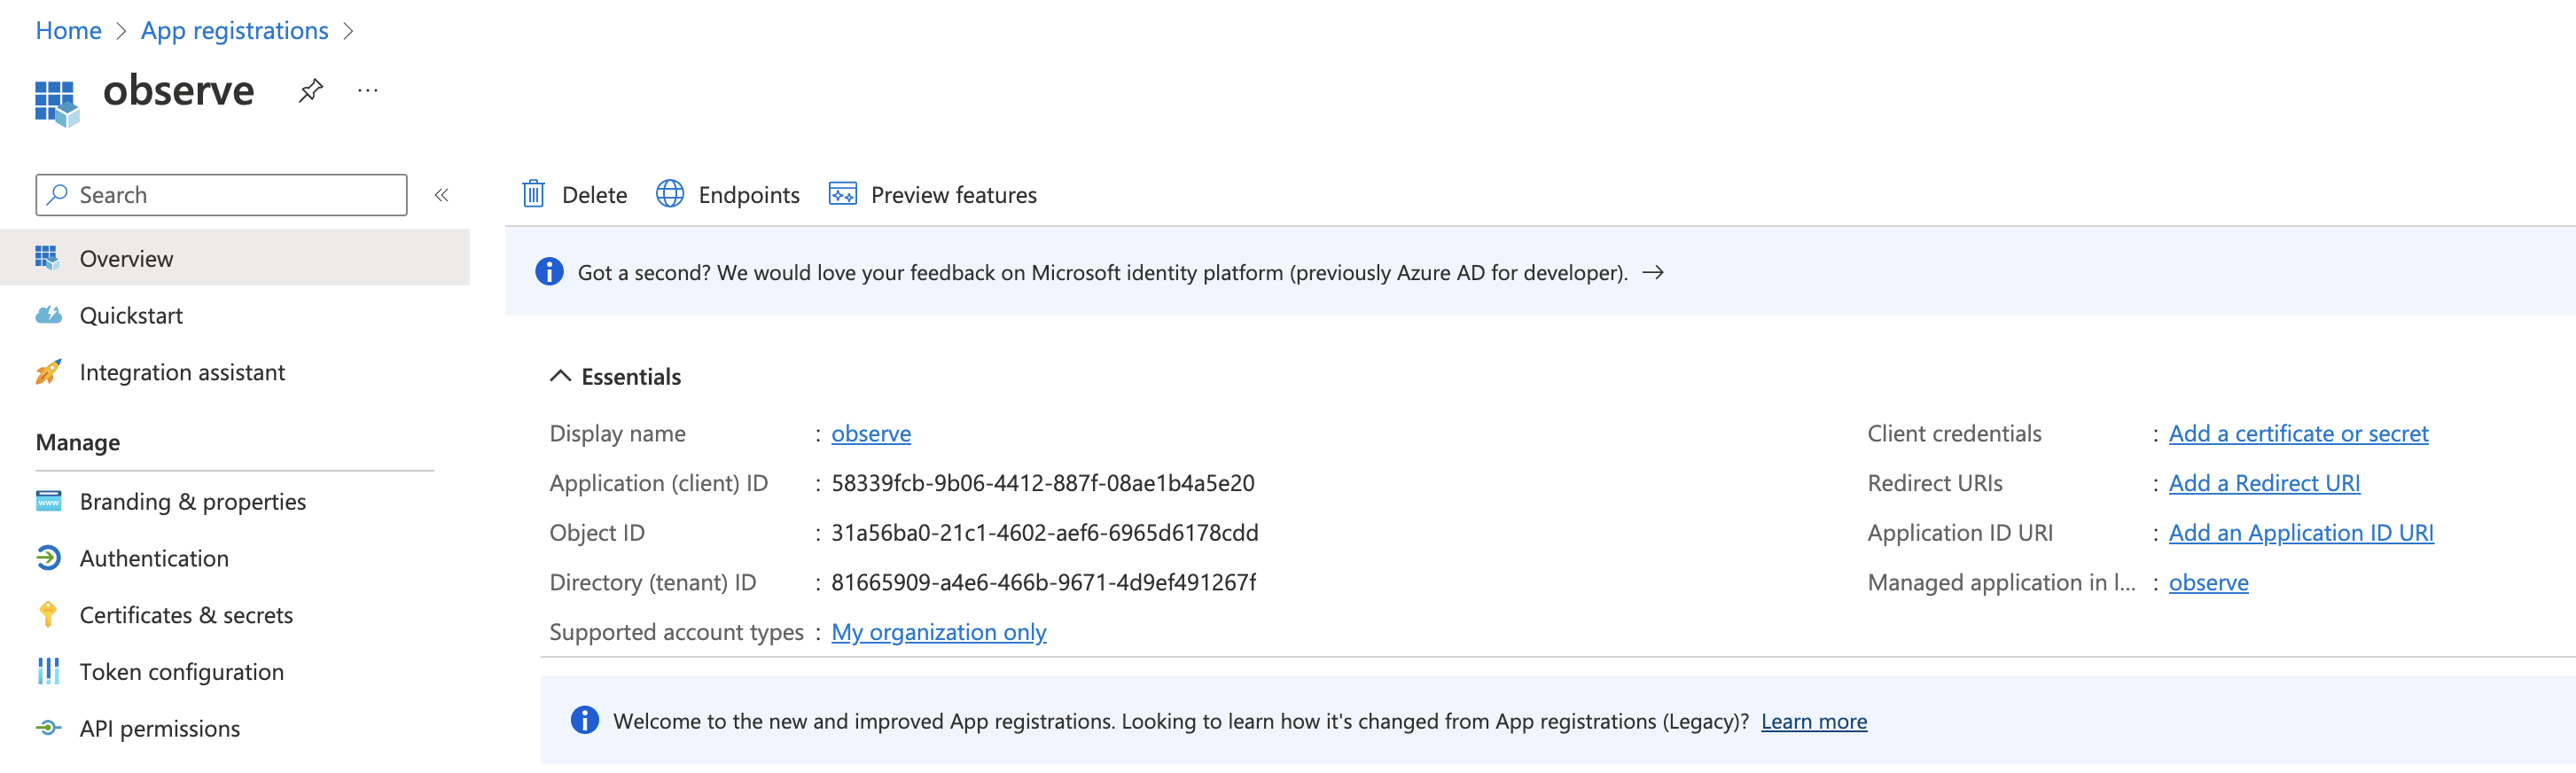Collapse the sidebar using double chevron
Screen dimensions: 2576x773
click(x=441, y=195)
